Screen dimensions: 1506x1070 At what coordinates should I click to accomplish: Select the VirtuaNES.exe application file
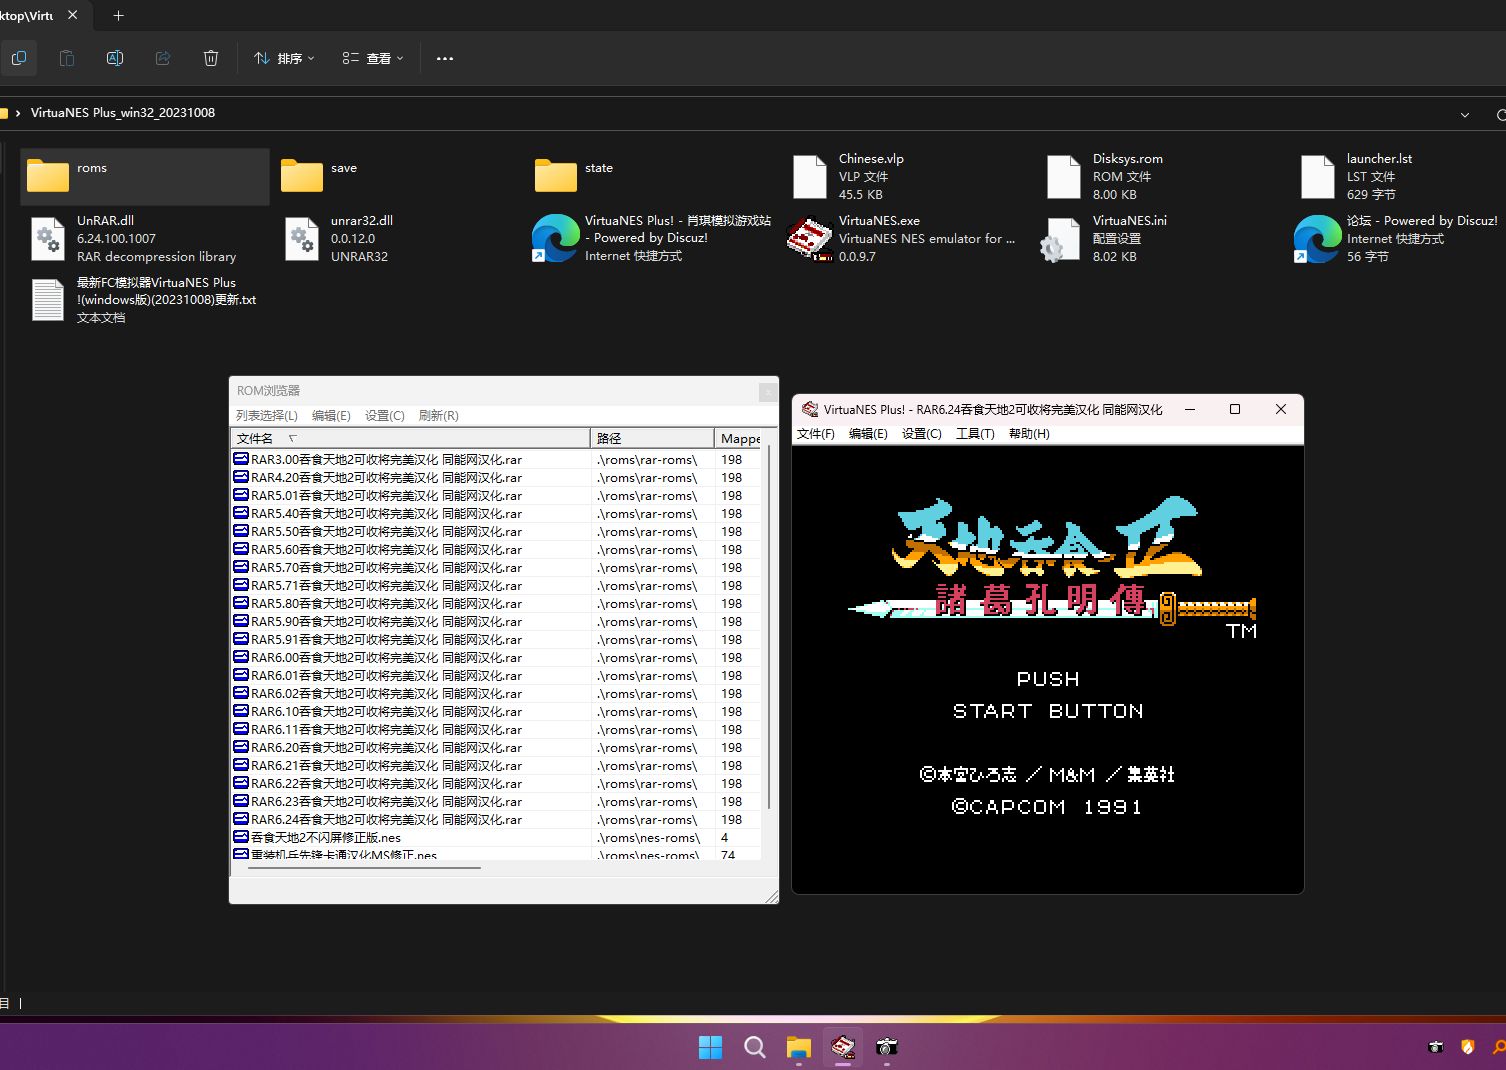tap(907, 239)
